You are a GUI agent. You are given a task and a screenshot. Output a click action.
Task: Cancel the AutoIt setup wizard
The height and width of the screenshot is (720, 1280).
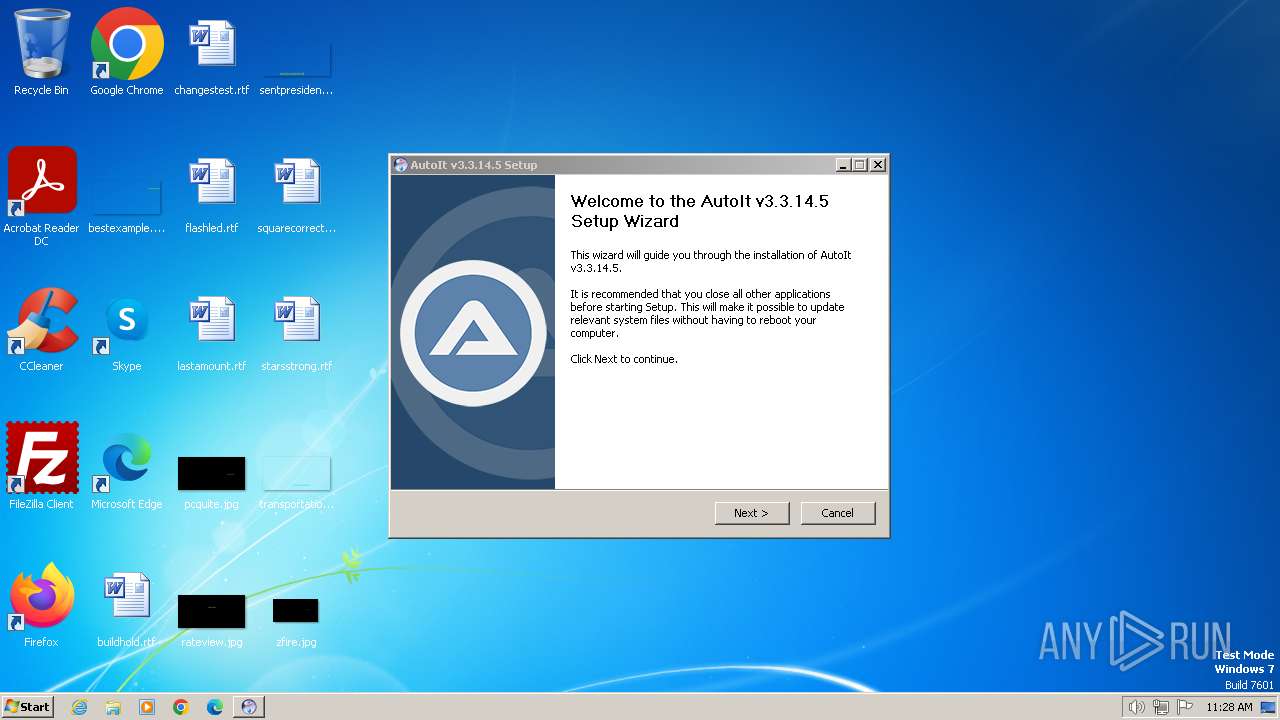coord(838,513)
